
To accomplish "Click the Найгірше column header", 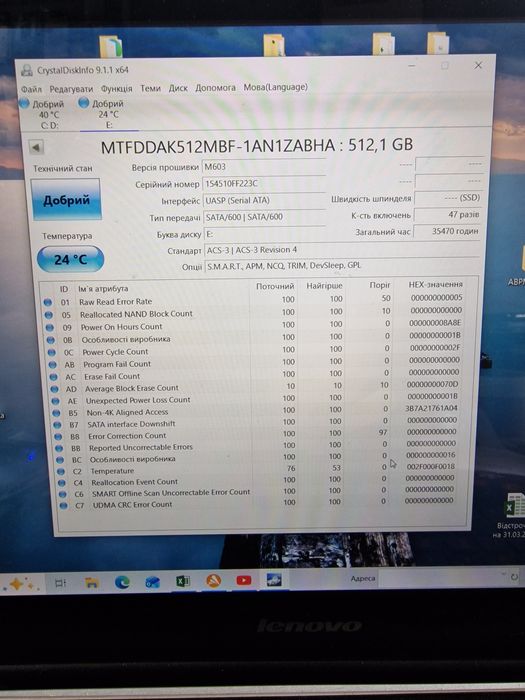I will [324, 286].
